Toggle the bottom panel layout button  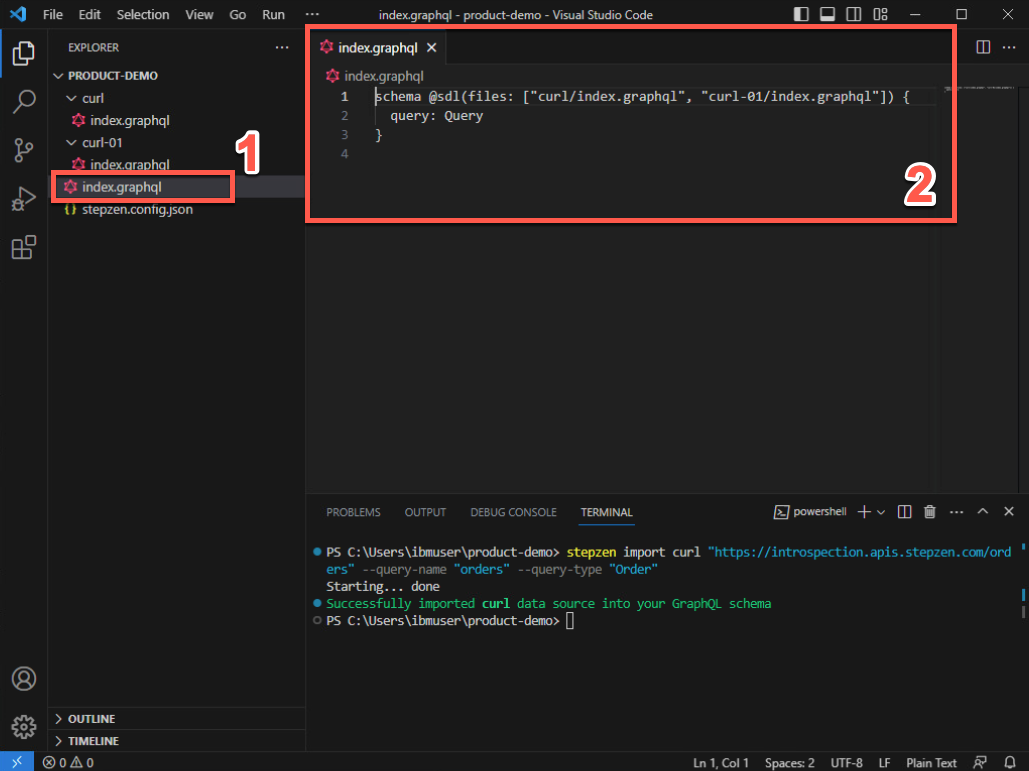pyautogui.click(x=827, y=15)
